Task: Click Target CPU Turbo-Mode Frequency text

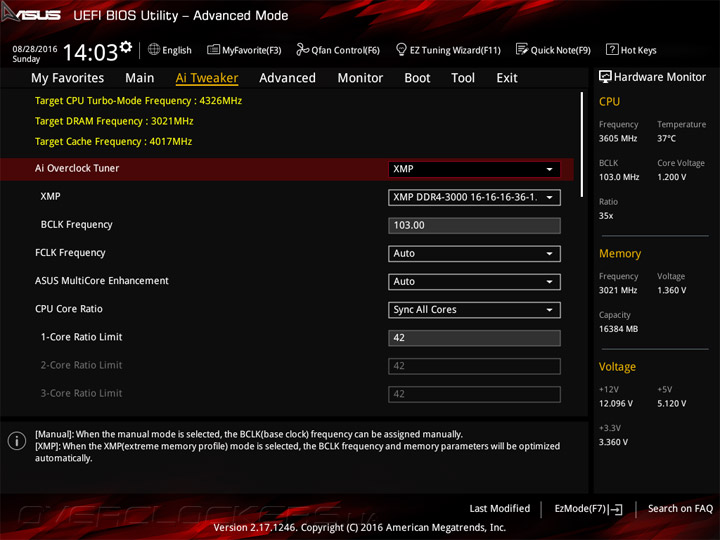Action: tap(138, 101)
